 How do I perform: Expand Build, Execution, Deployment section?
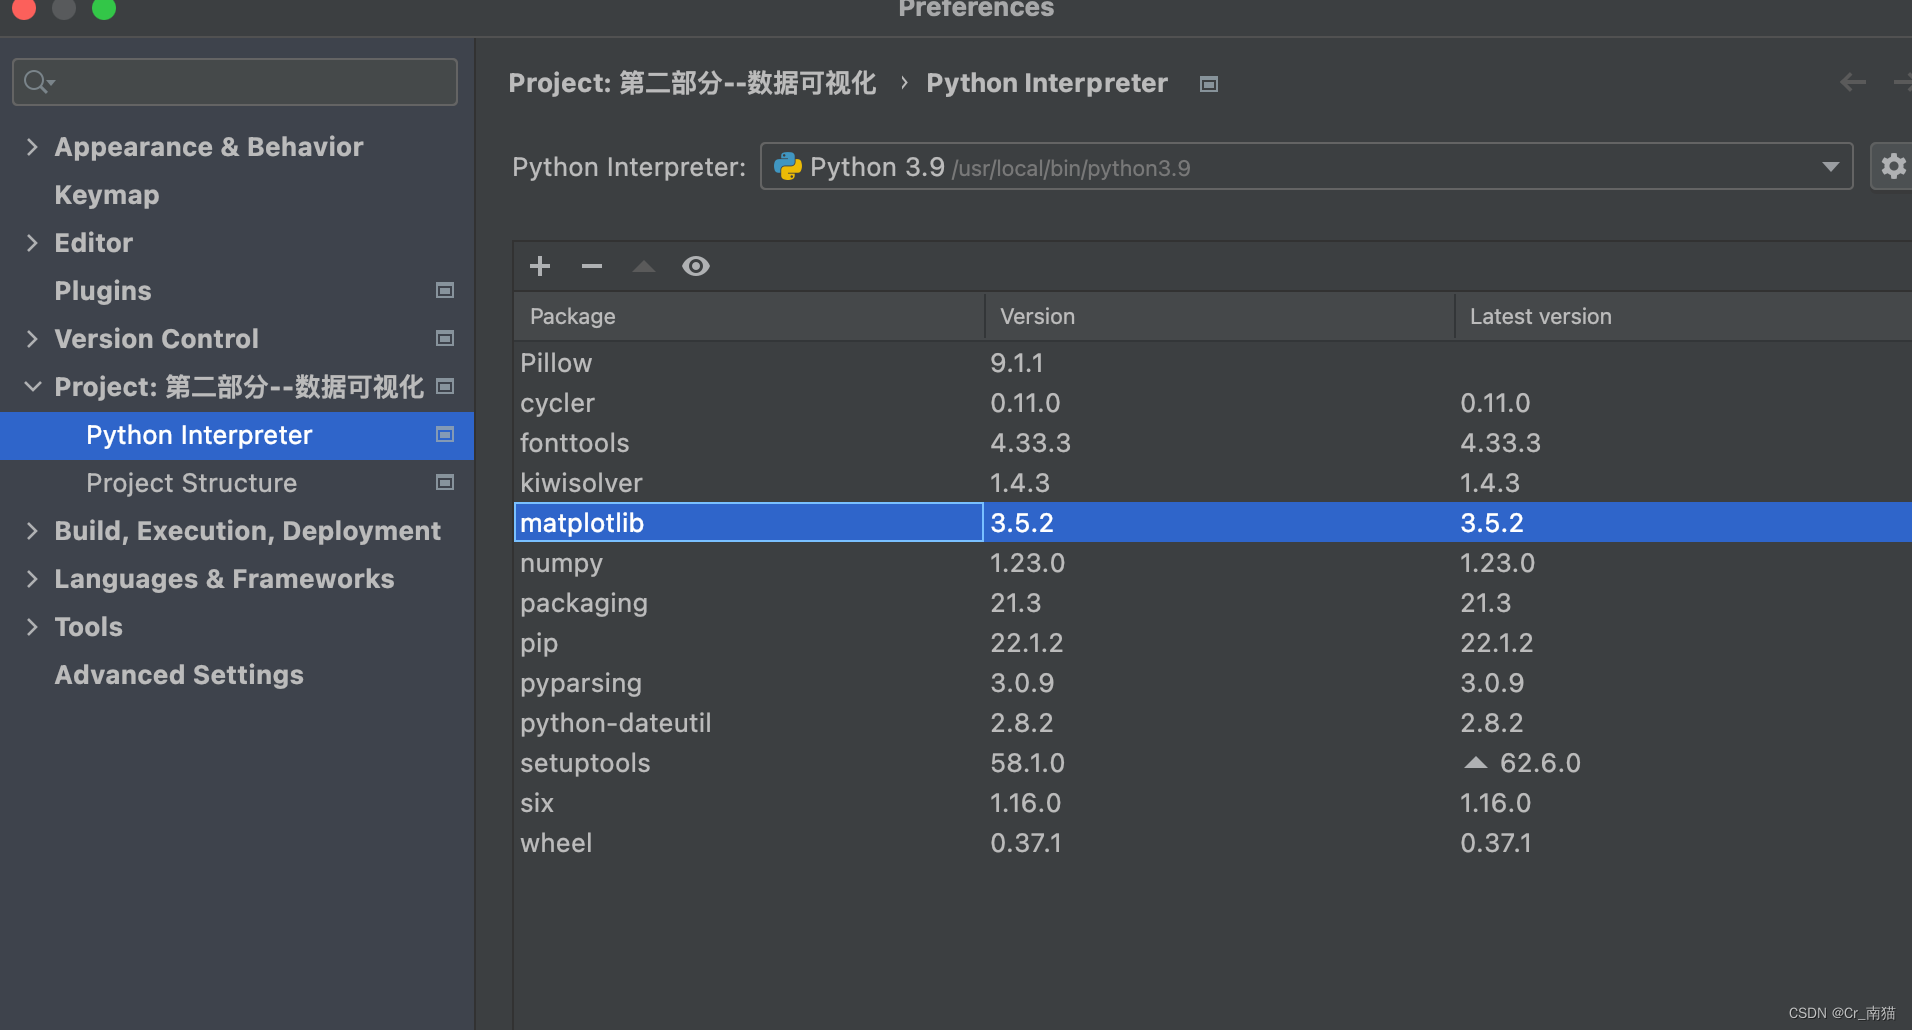[x=32, y=531]
